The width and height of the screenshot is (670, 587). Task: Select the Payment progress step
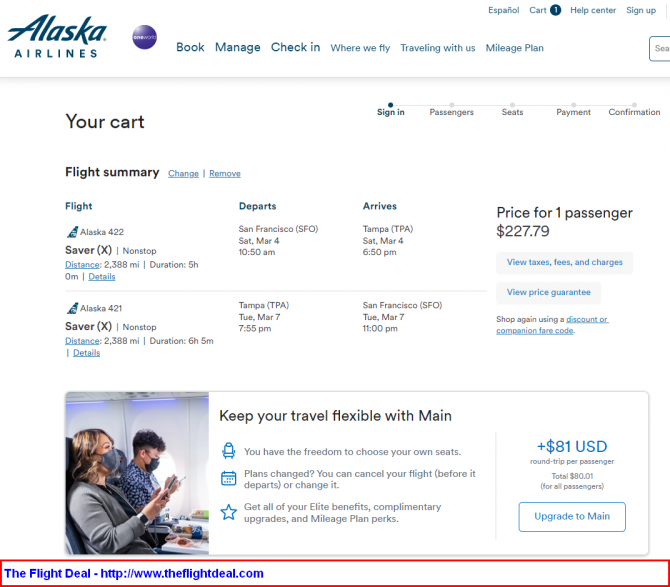(x=573, y=110)
